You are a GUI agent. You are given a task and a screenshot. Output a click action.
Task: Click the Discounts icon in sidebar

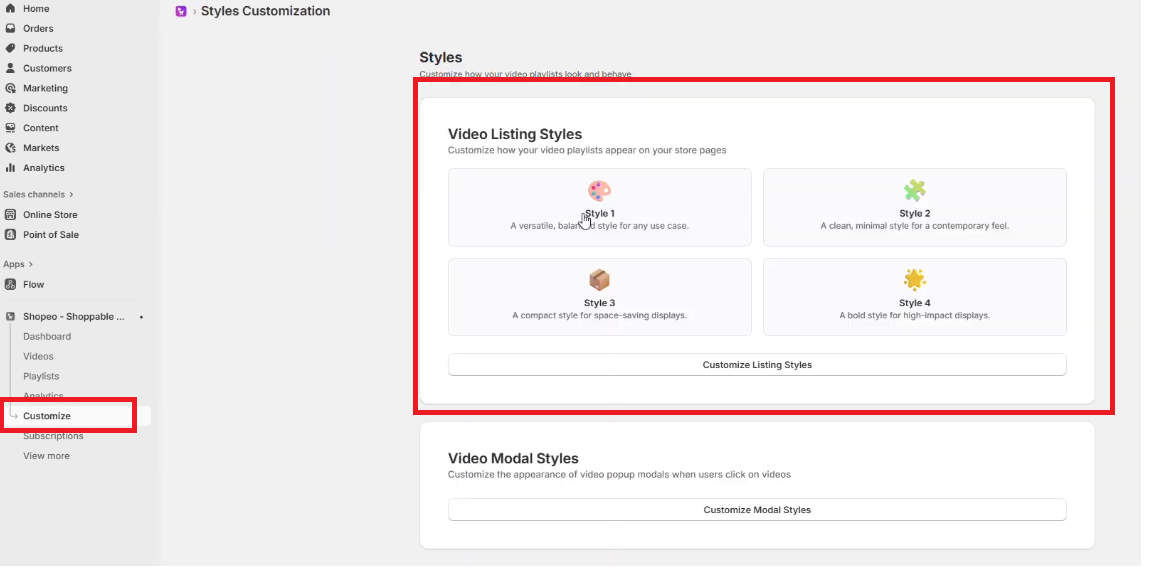click(11, 108)
